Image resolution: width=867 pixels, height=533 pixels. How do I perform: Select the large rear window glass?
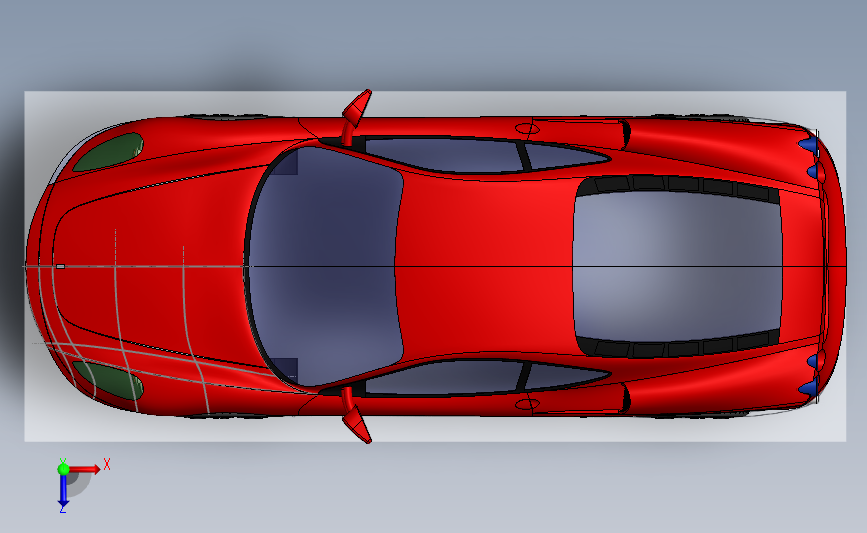(x=677, y=266)
